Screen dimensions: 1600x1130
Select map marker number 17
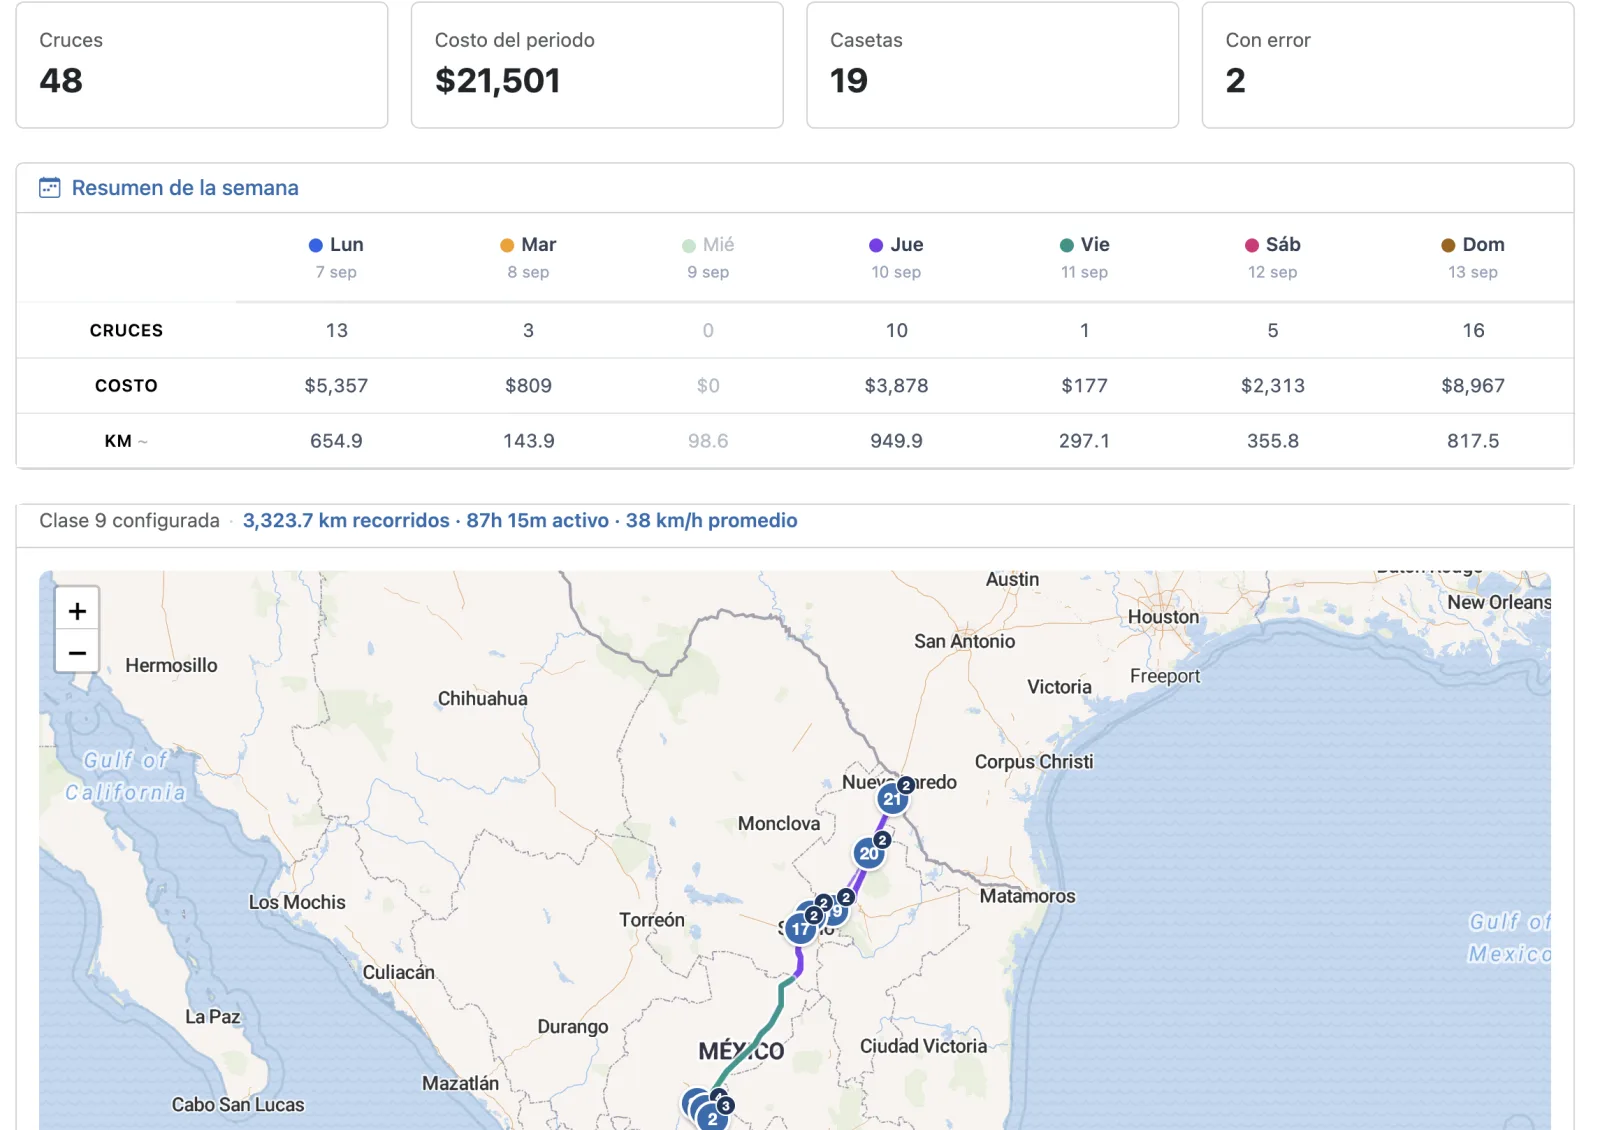point(800,929)
